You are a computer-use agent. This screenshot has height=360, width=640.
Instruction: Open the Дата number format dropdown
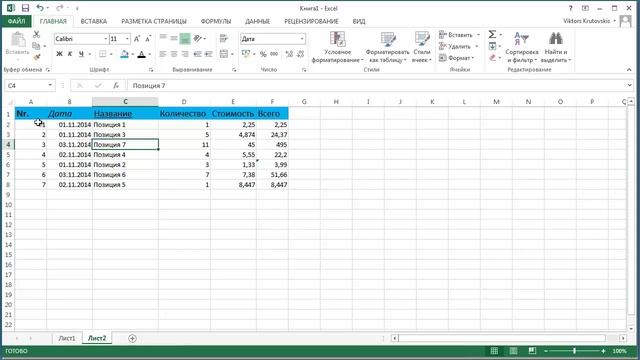point(302,39)
